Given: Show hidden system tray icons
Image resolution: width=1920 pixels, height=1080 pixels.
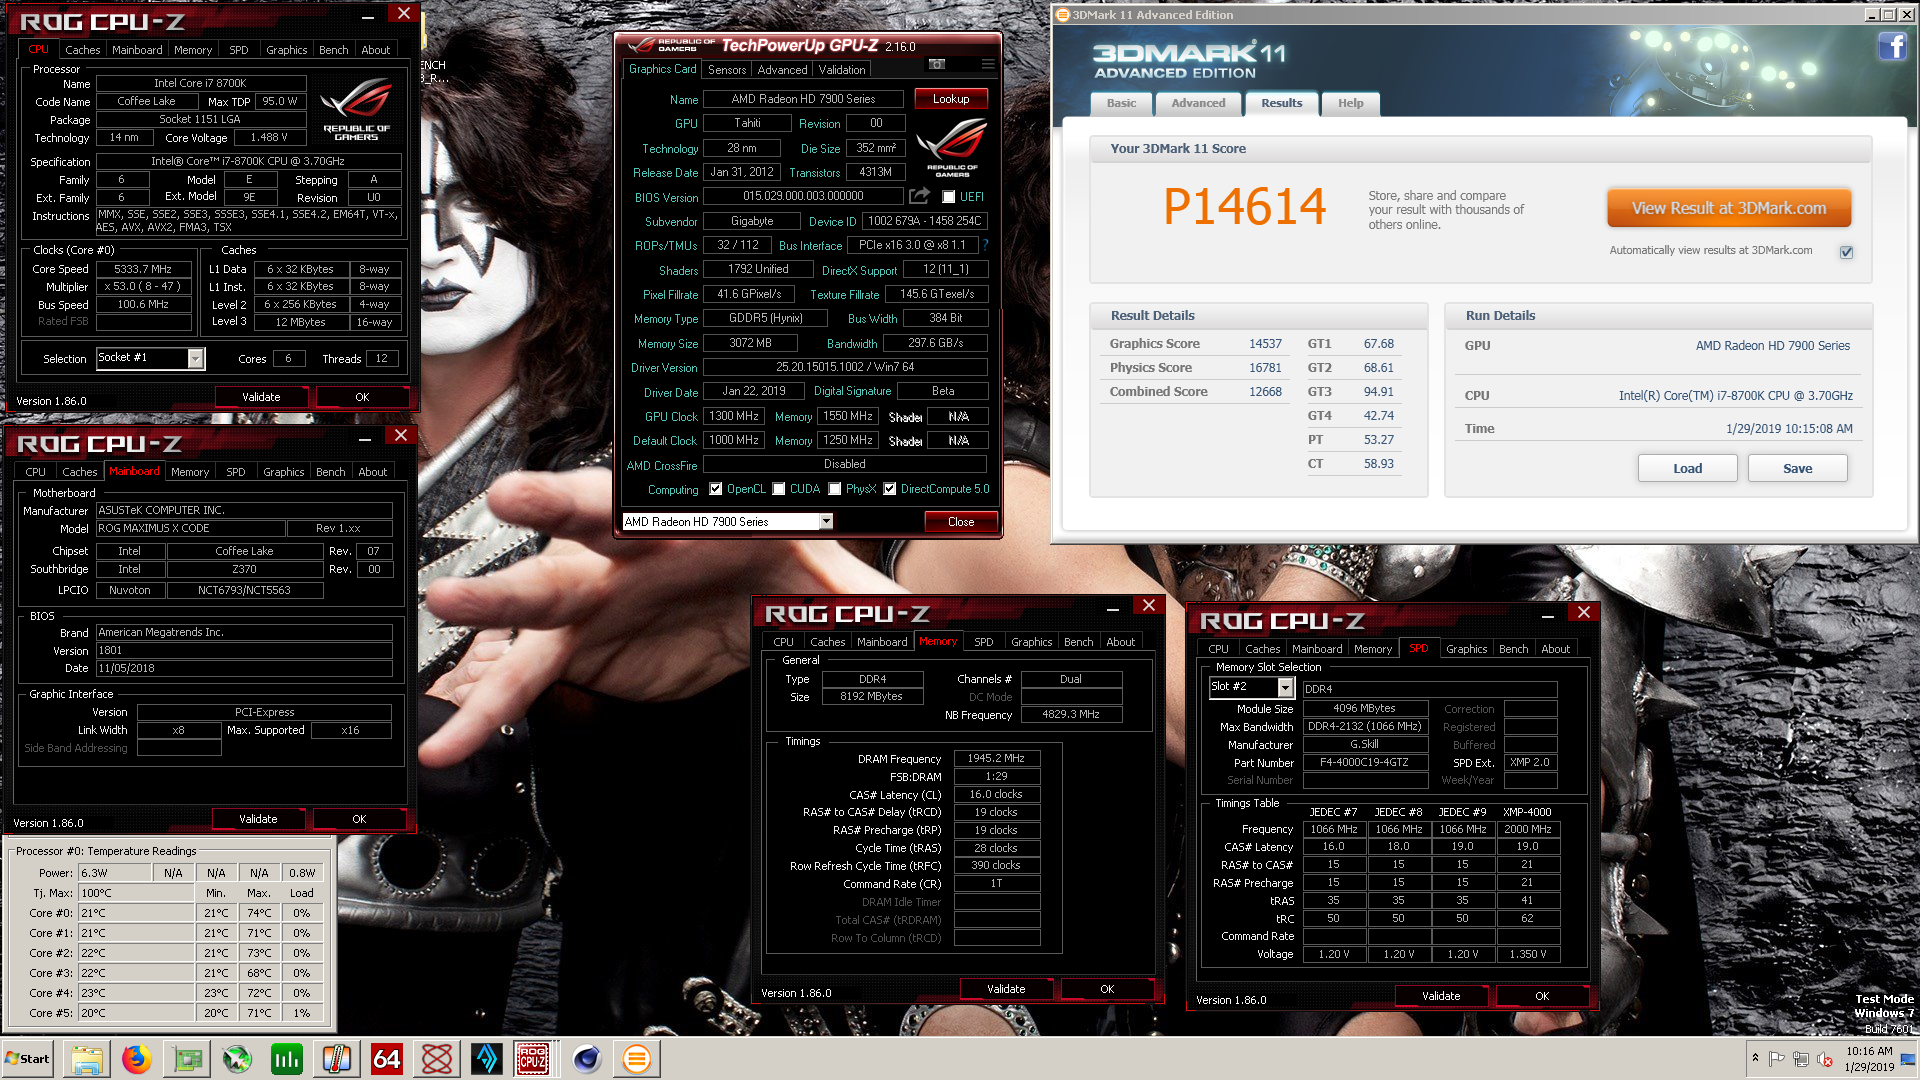Looking at the screenshot, I should tap(1755, 1058).
